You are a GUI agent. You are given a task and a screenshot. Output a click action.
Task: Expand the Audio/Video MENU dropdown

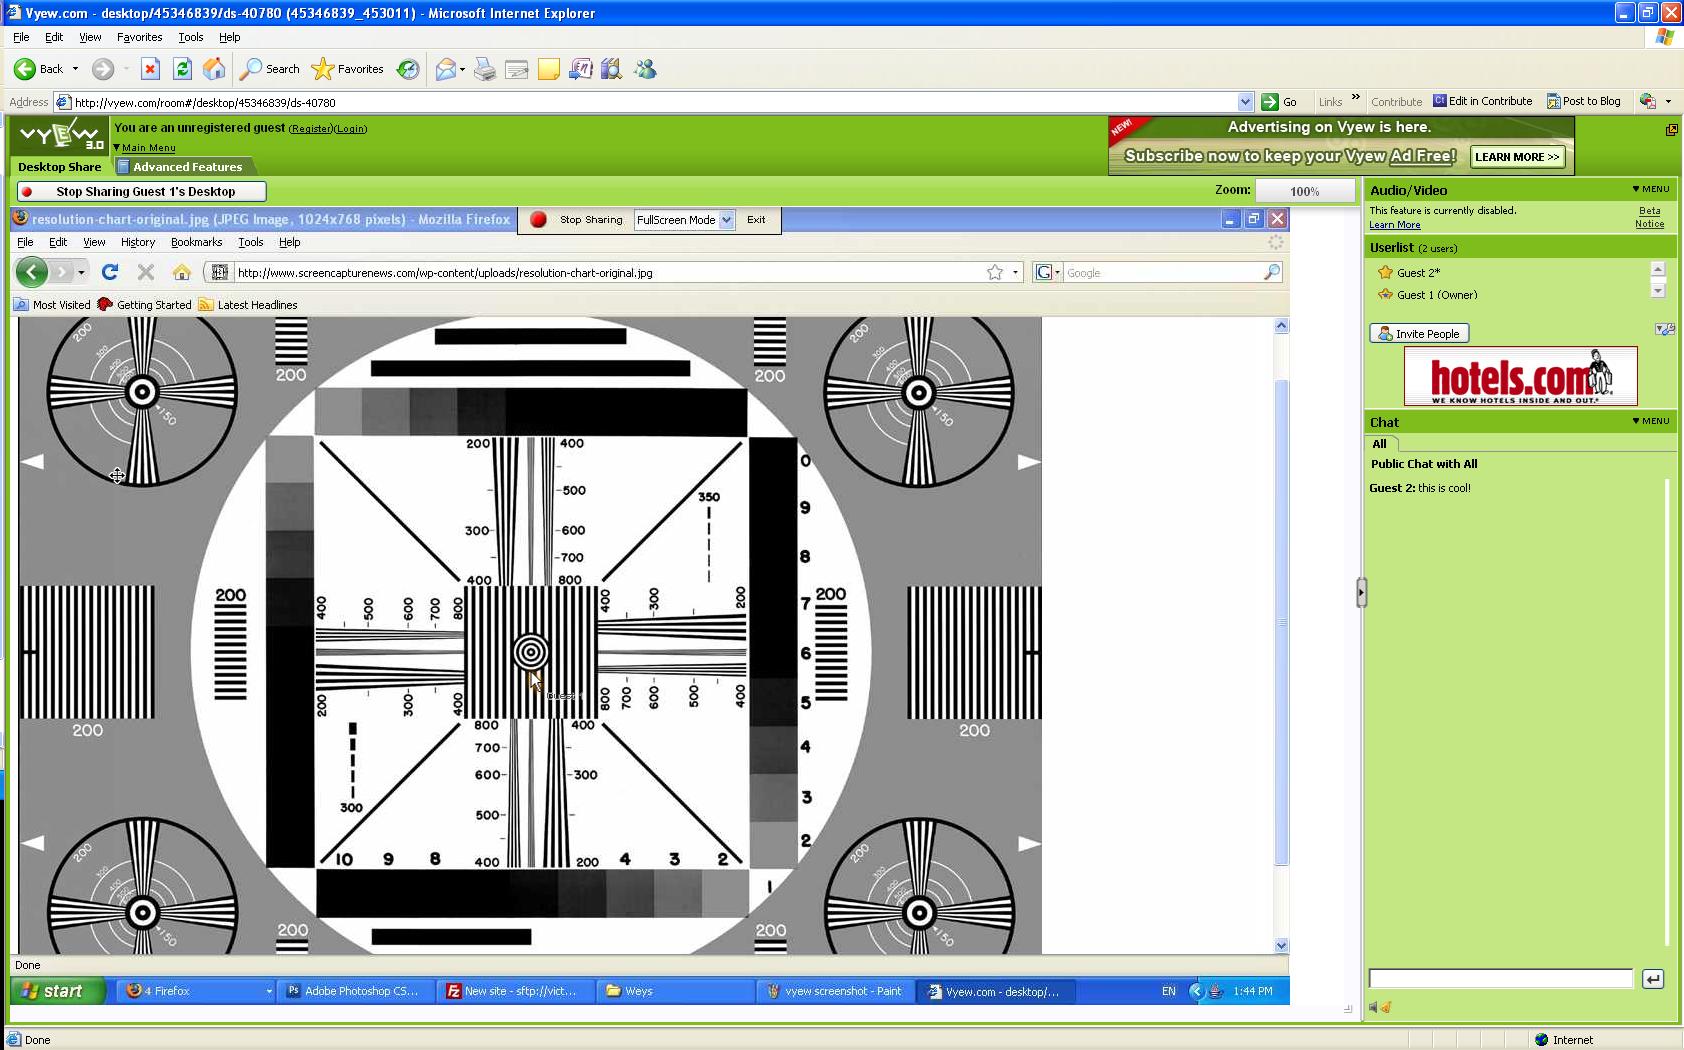1650,189
